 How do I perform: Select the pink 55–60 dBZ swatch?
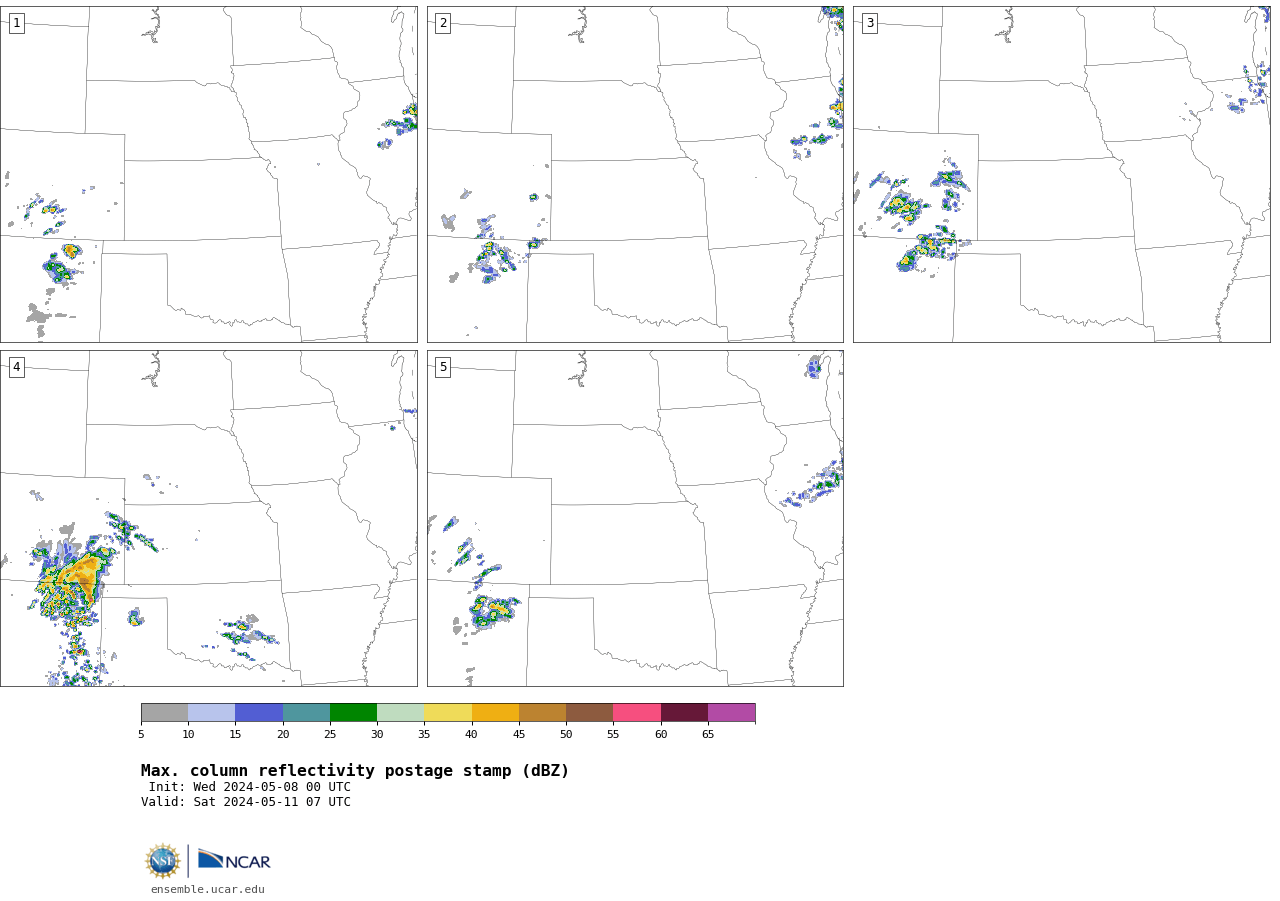[x=637, y=712]
